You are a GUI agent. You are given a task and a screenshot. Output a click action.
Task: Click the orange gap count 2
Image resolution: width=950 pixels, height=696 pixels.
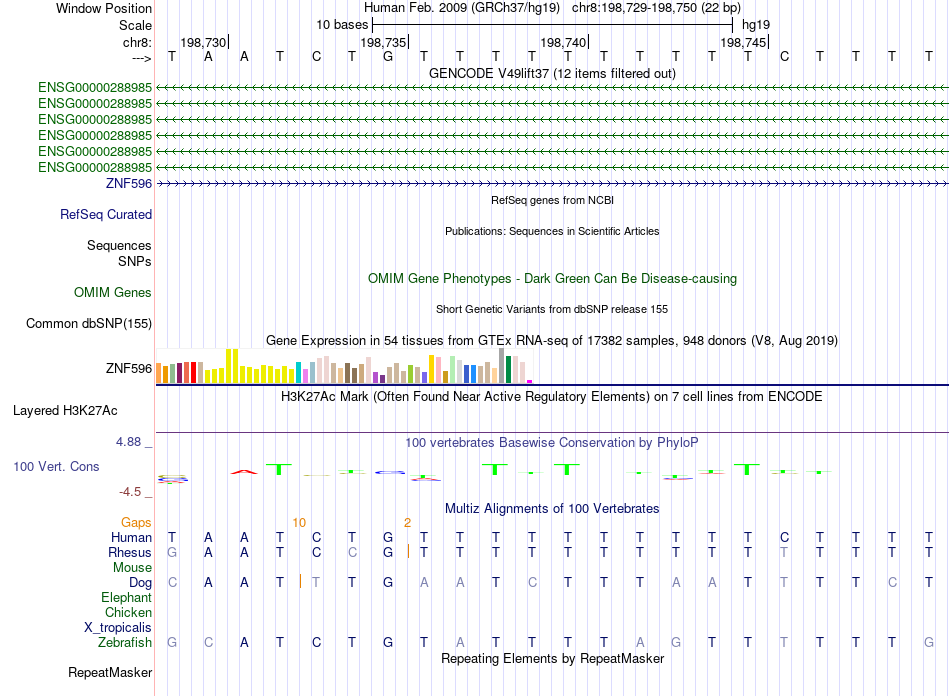[x=407, y=523]
